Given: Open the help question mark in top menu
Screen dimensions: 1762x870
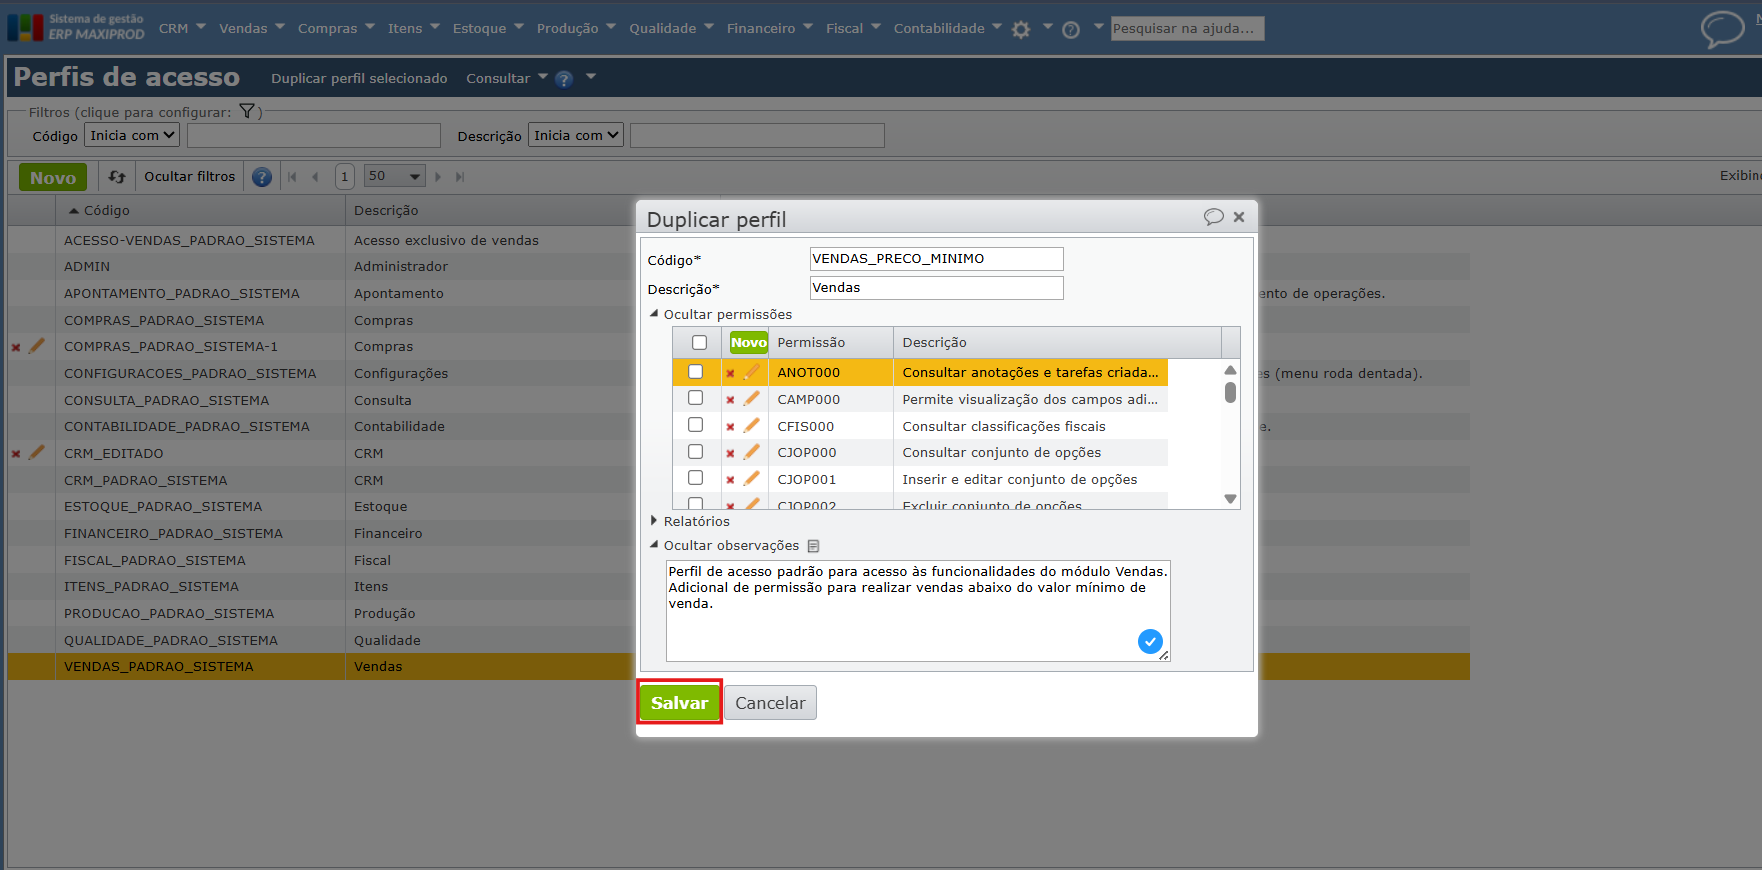Looking at the screenshot, I should coord(1071,30).
